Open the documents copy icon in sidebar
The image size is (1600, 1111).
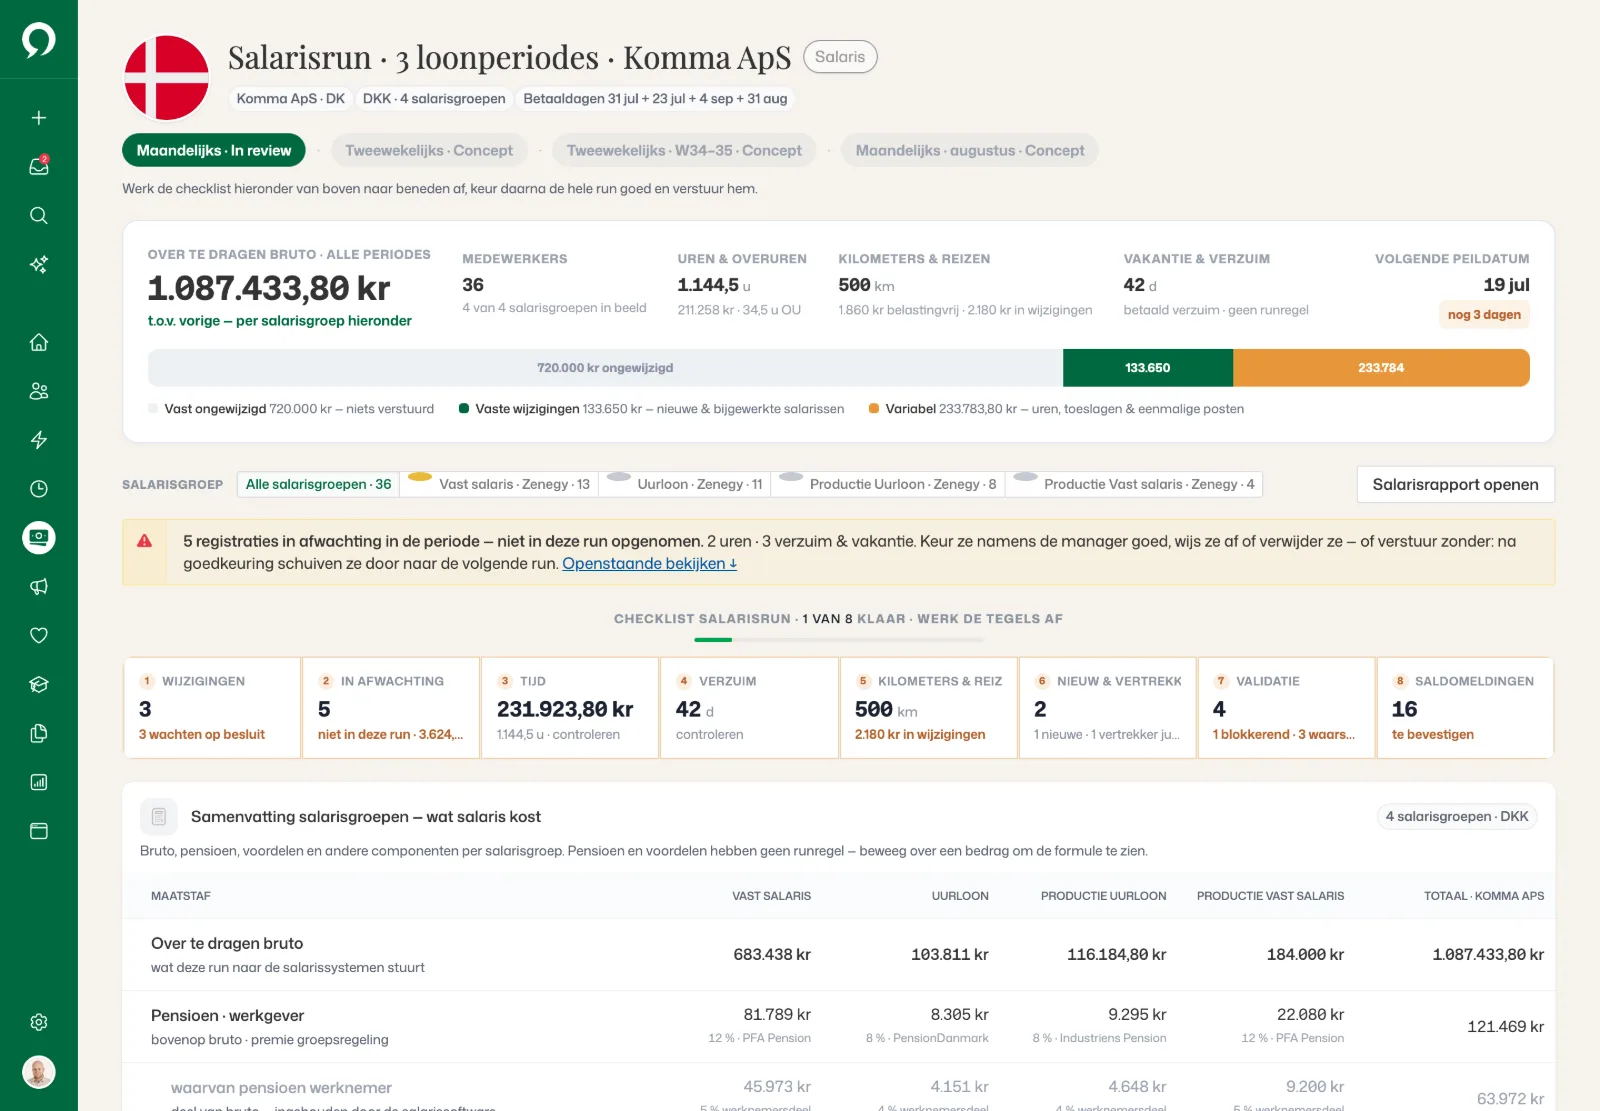(39, 733)
